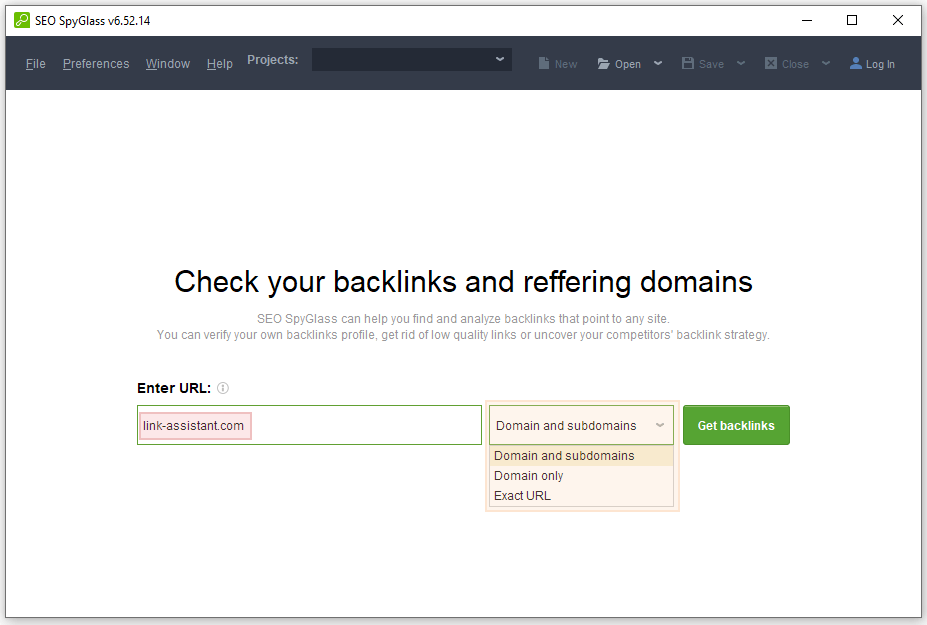Open the Window menu
The width and height of the screenshot is (927, 625).
168,64
